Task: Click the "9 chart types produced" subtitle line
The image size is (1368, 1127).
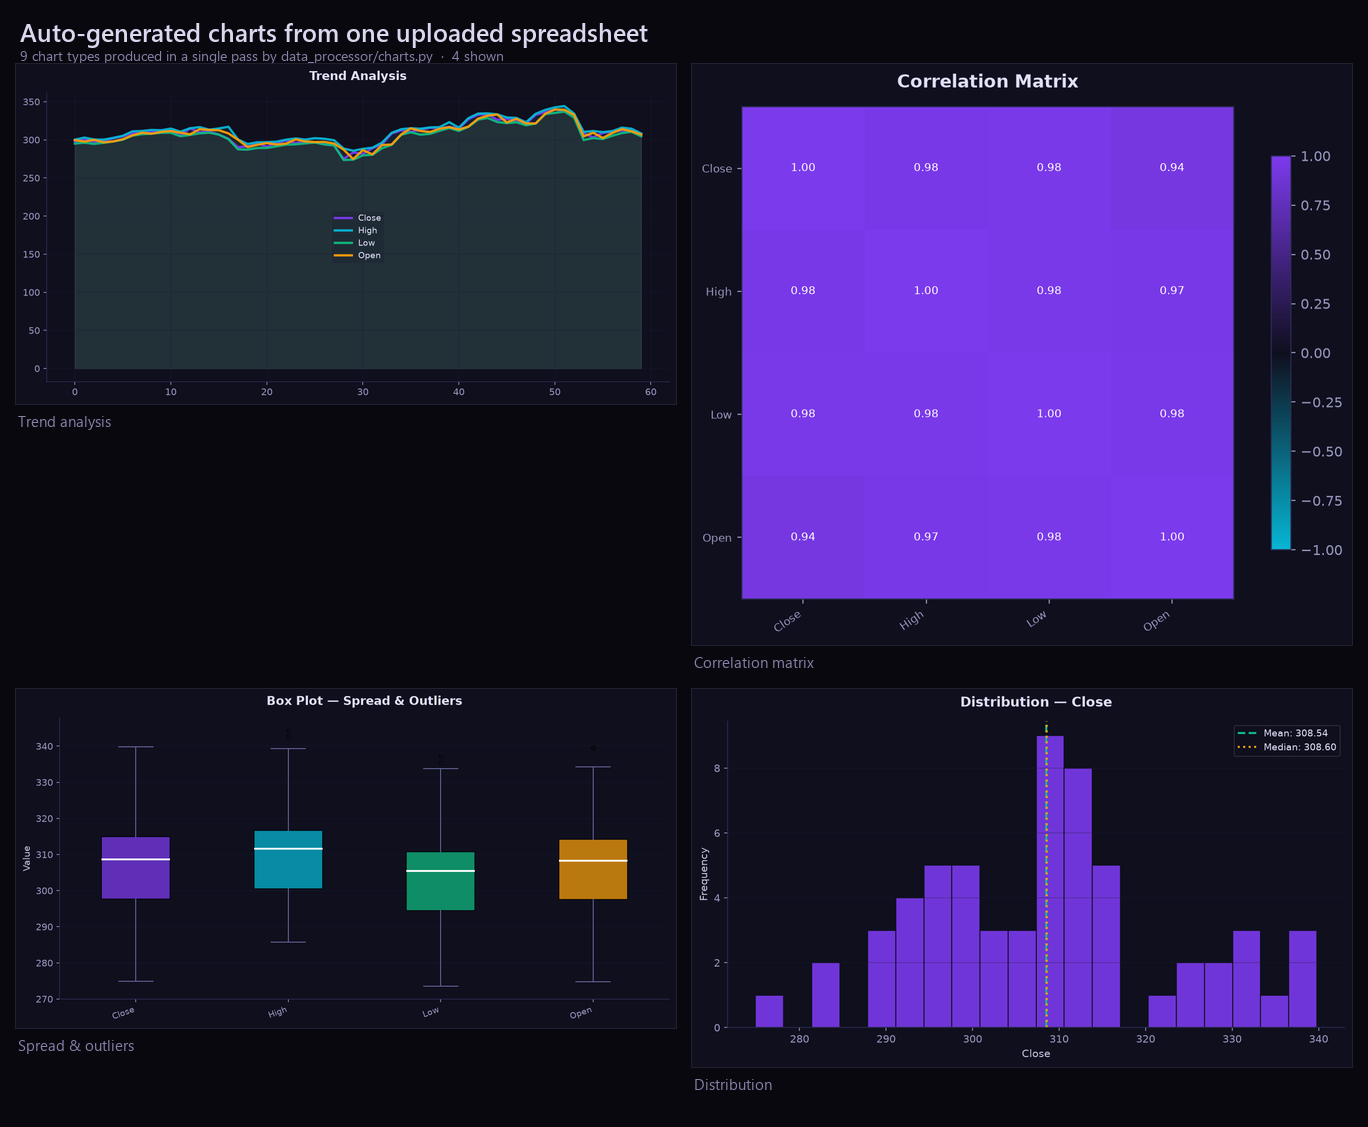Action: (x=262, y=57)
